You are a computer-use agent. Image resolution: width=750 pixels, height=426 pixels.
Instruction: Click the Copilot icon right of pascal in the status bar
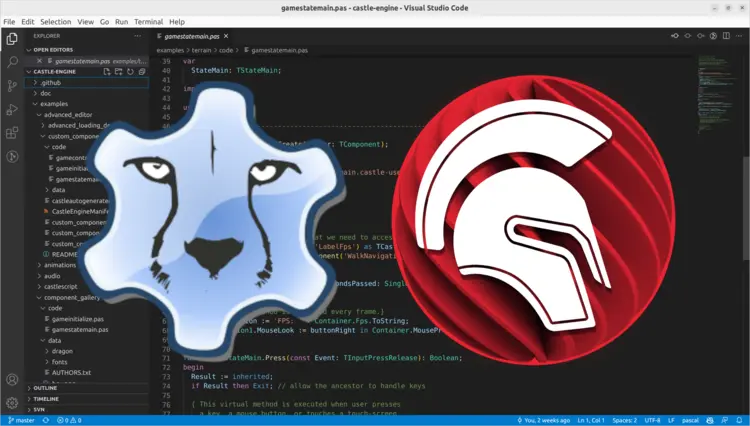[710, 420]
